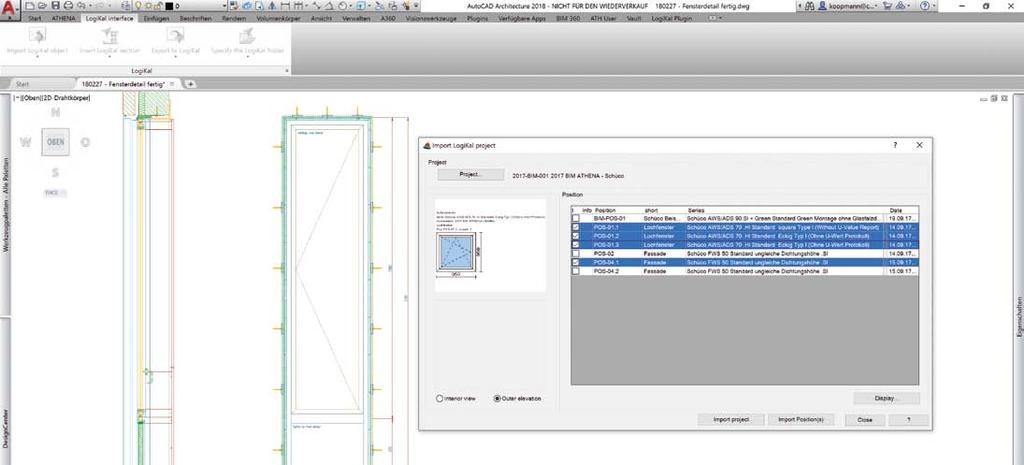Uncheck the POS-01.1 row checkbox

(575, 227)
